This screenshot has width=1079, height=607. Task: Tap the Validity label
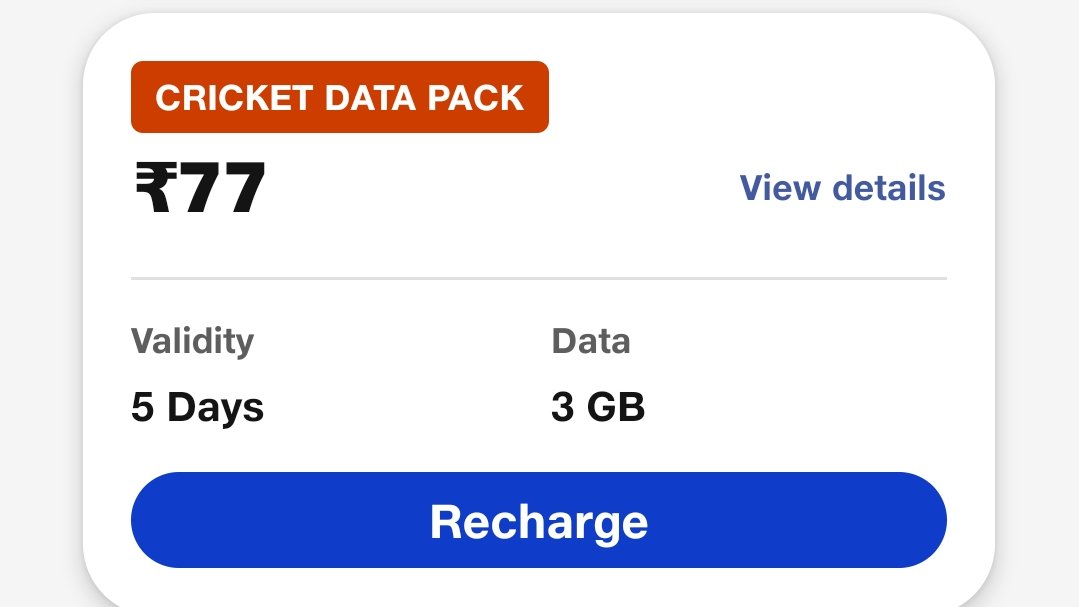192,341
